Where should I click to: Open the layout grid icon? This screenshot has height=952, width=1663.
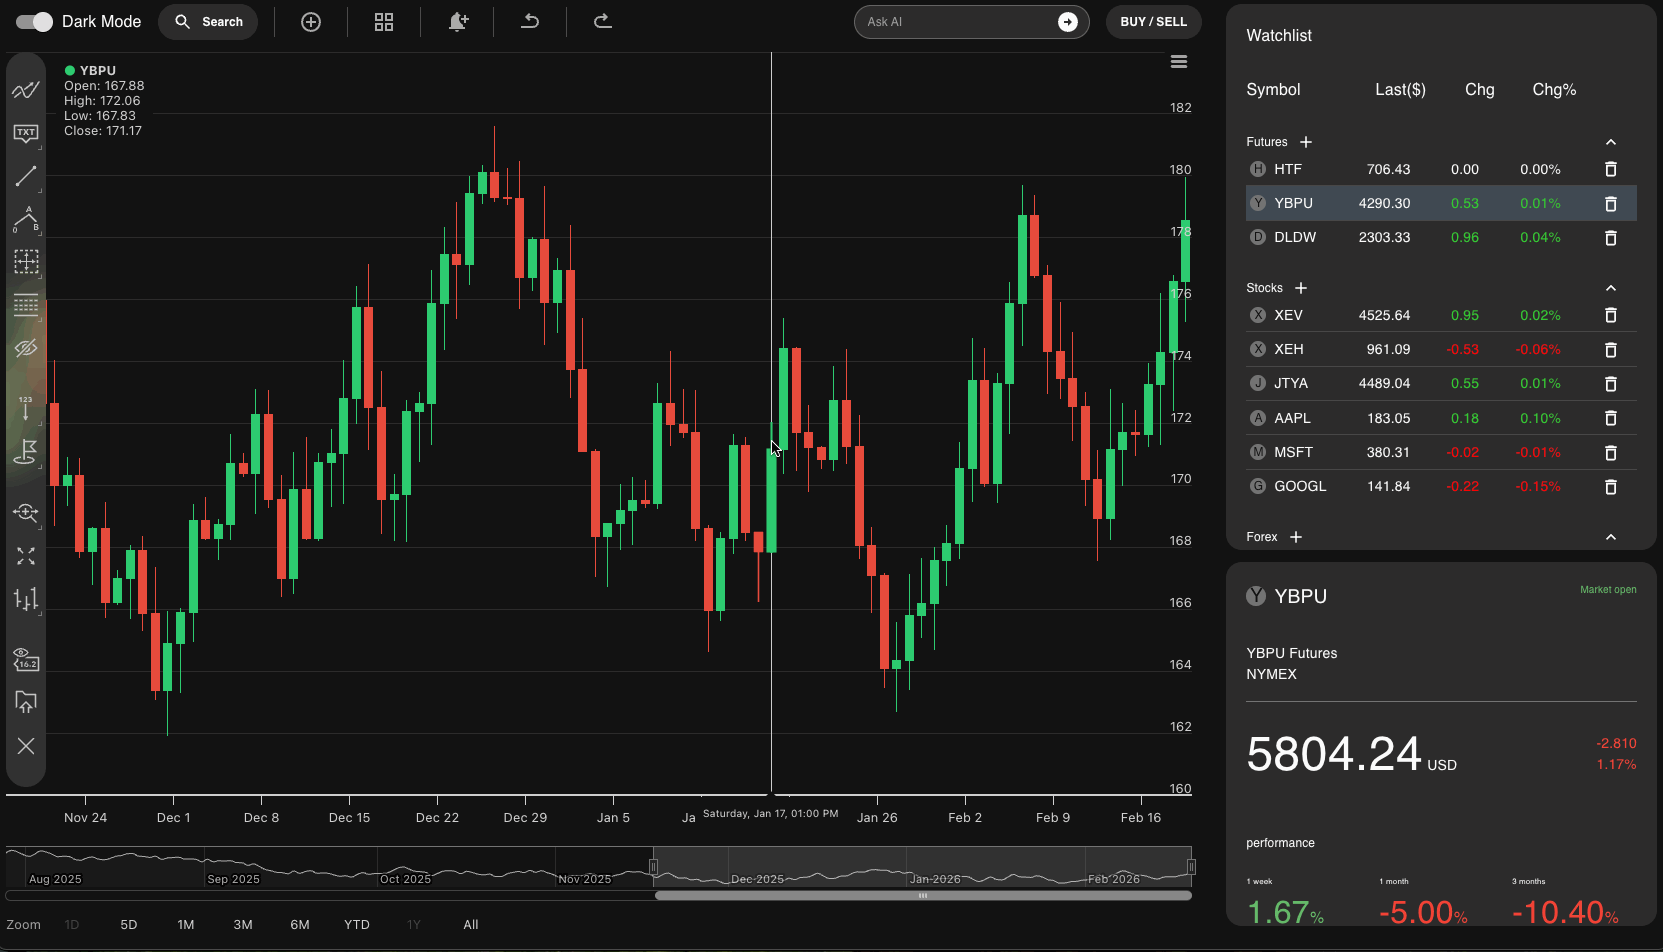(384, 22)
